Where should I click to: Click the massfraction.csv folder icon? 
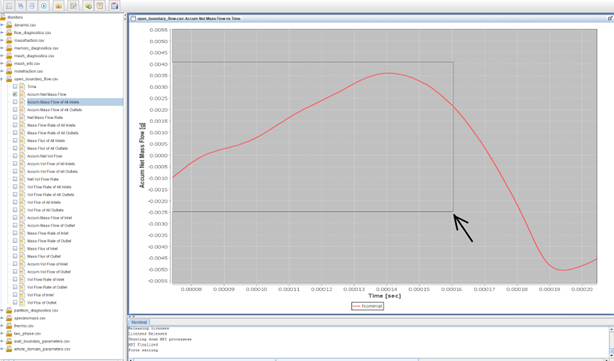click(9, 40)
